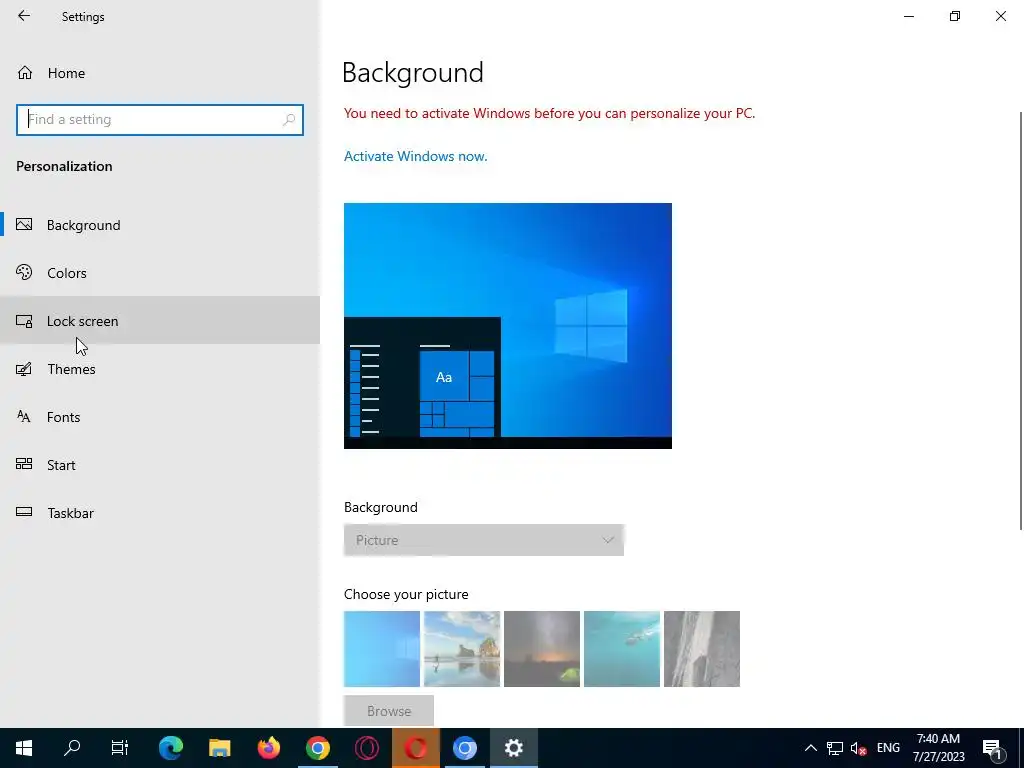Viewport: 1024px width, 768px height.
Task: Click the Colors palette icon
Action: tap(24, 272)
